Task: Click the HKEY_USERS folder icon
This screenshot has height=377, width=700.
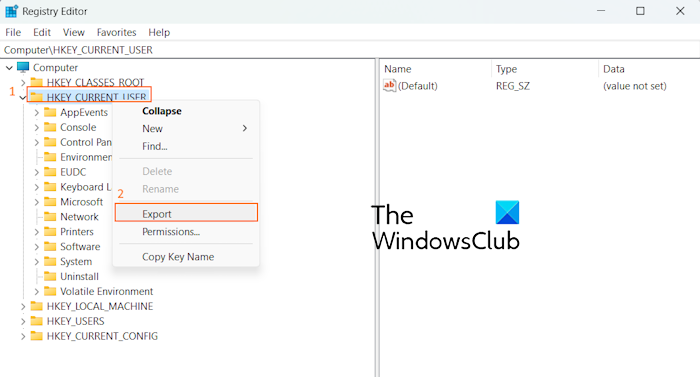Action: tap(37, 321)
